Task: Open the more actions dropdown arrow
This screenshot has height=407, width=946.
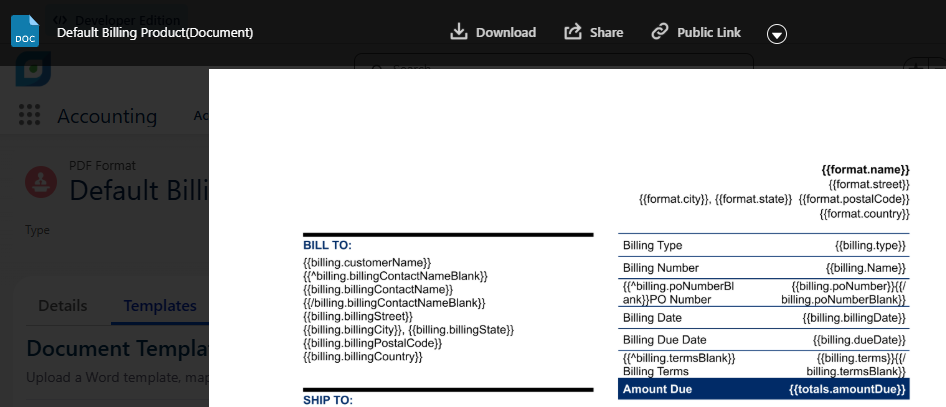Action: coord(776,34)
